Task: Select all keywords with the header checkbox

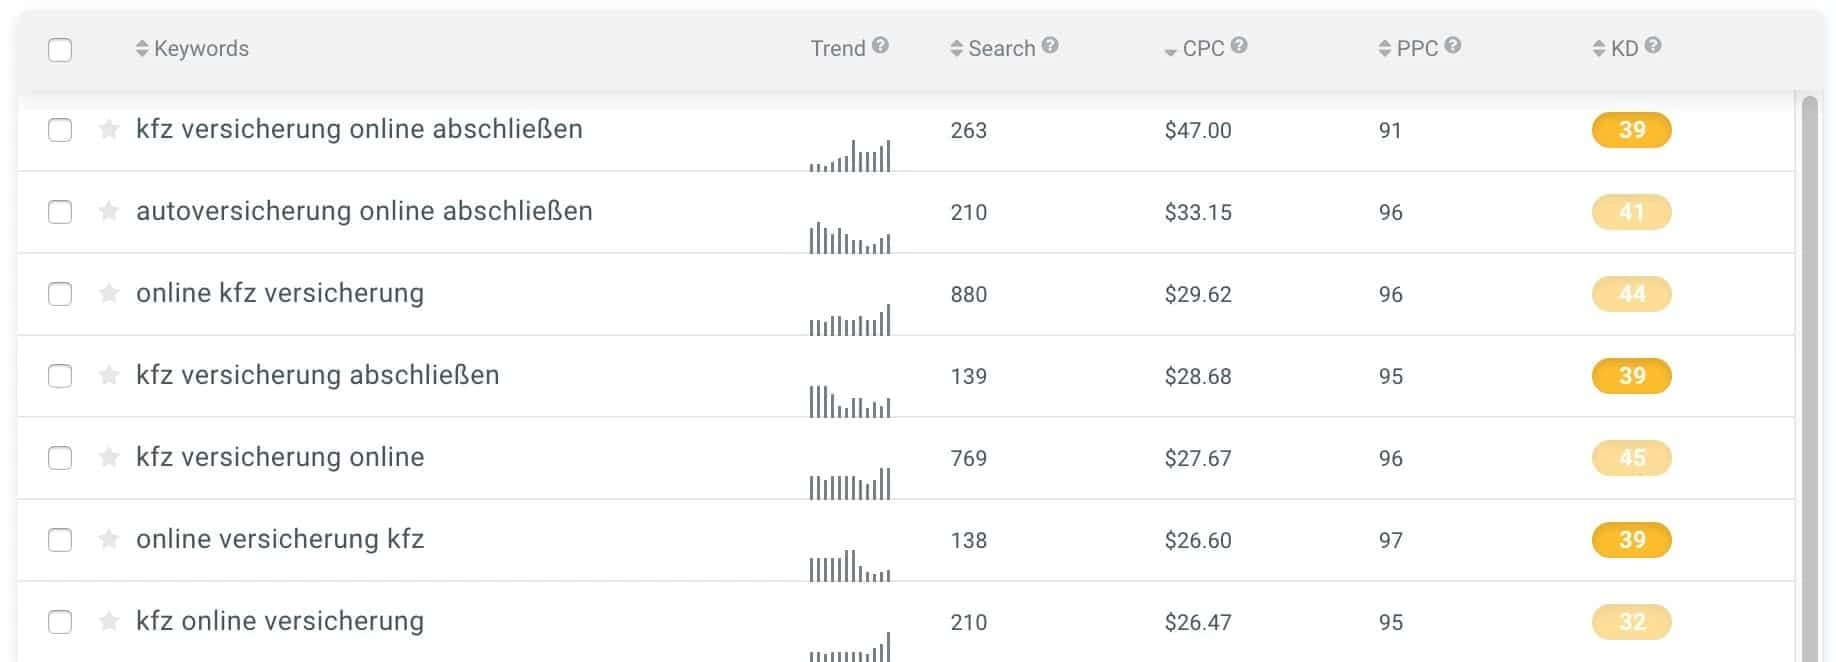Action: point(60,48)
